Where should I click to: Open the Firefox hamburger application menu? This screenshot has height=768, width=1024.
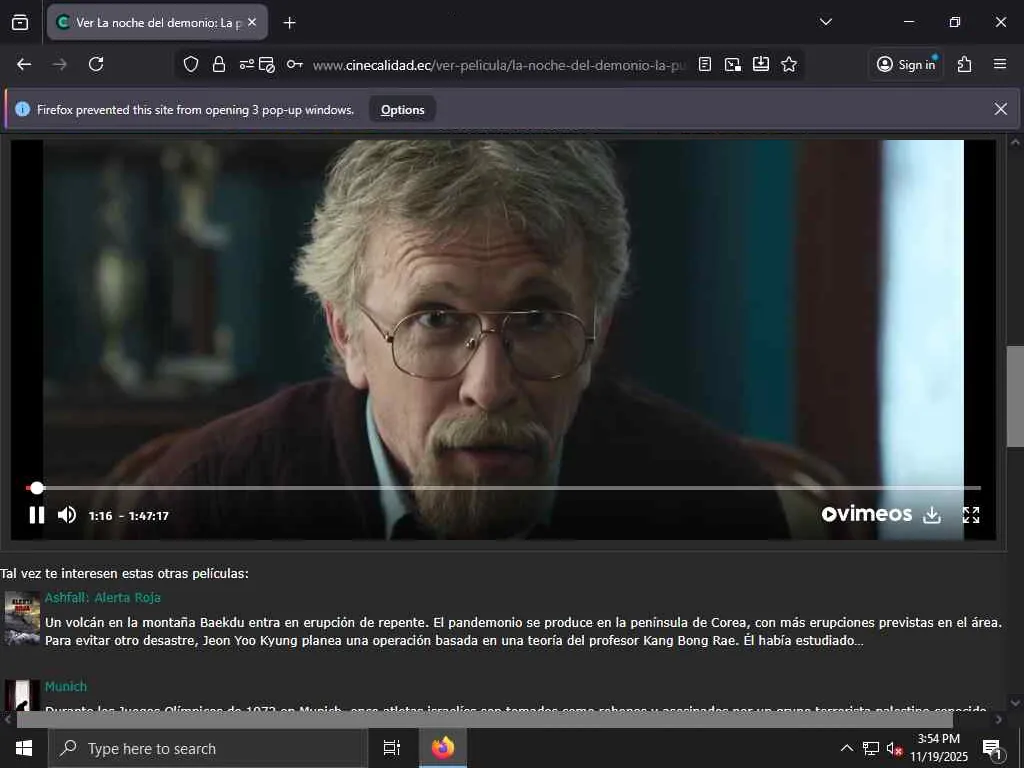point(1000,64)
